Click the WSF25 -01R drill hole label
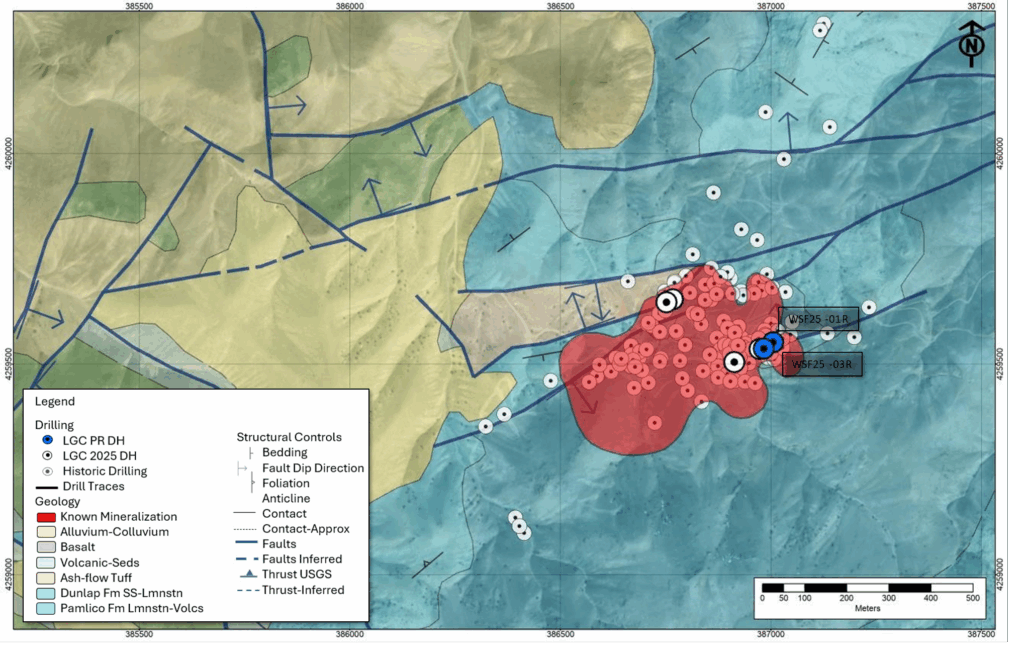1024x658 pixels. point(817,319)
